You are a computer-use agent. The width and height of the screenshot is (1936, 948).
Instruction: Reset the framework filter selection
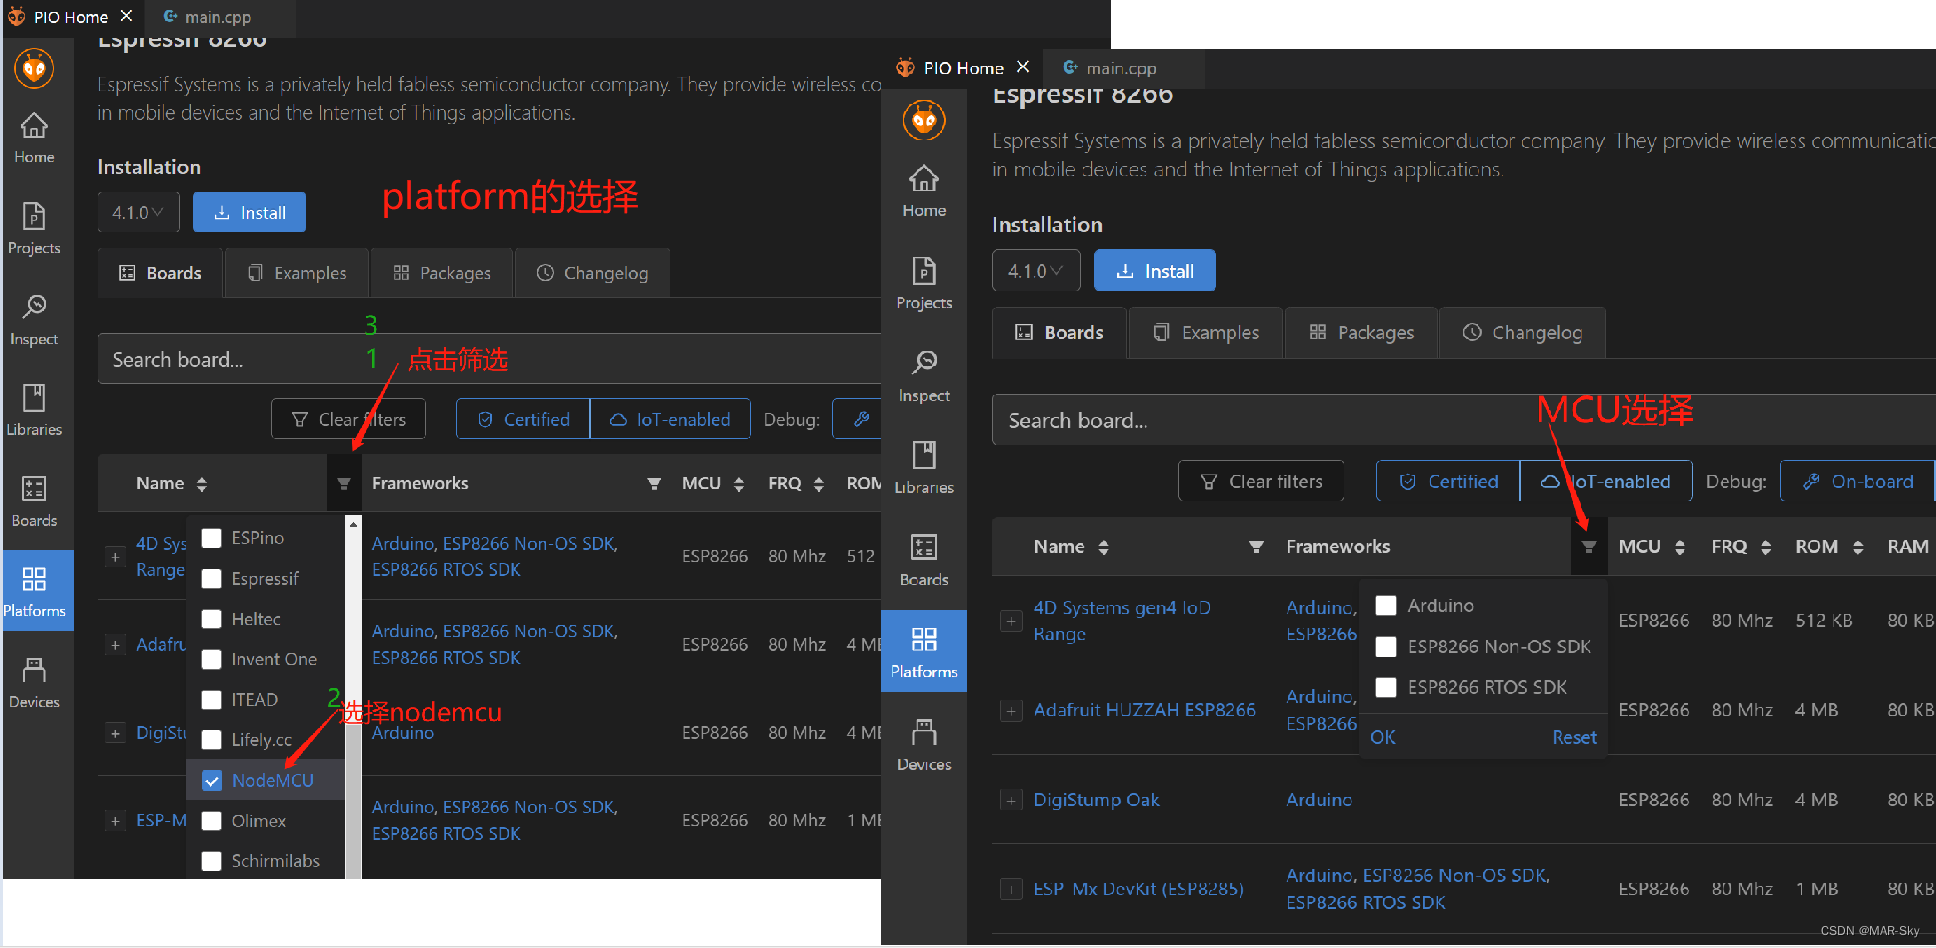click(1574, 737)
